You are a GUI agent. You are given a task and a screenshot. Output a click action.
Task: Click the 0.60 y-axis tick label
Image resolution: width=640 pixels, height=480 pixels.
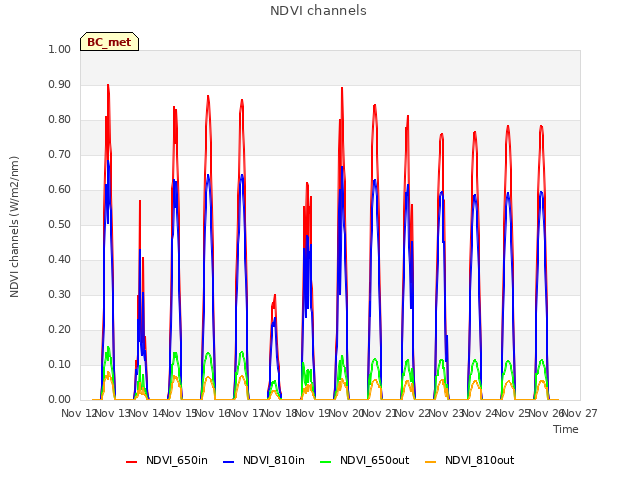coord(60,189)
